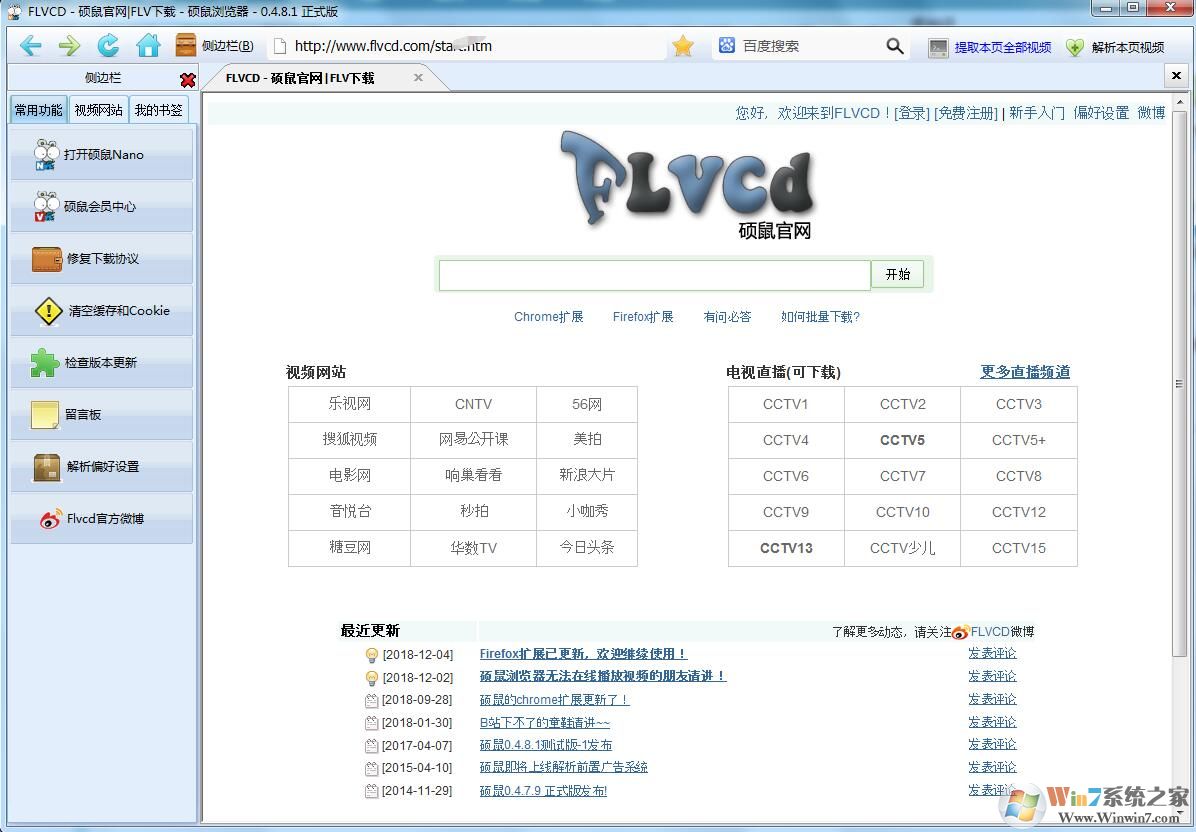This screenshot has width=1196, height=832.
Task: Open 更多直播频道 link
Action: (1024, 372)
